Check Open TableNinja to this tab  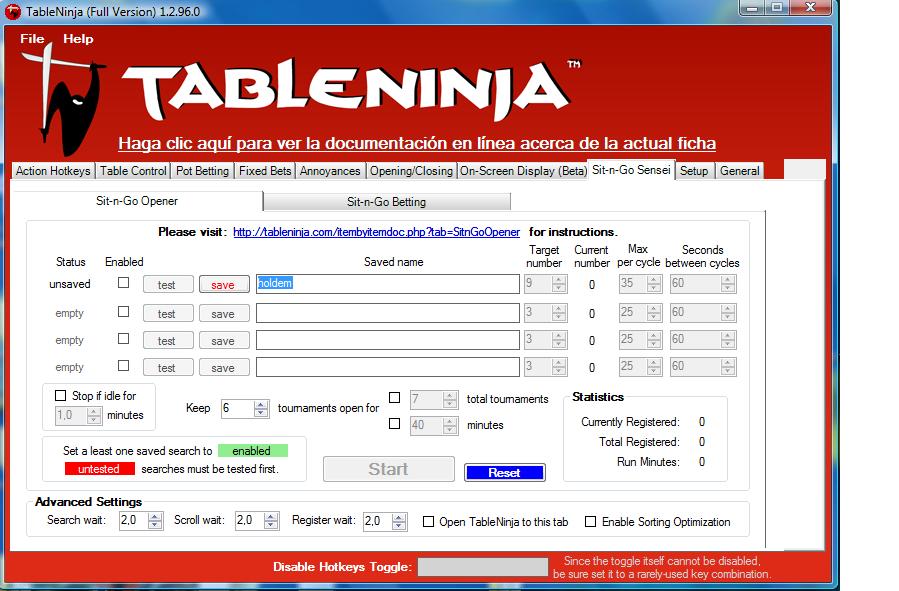pos(428,522)
